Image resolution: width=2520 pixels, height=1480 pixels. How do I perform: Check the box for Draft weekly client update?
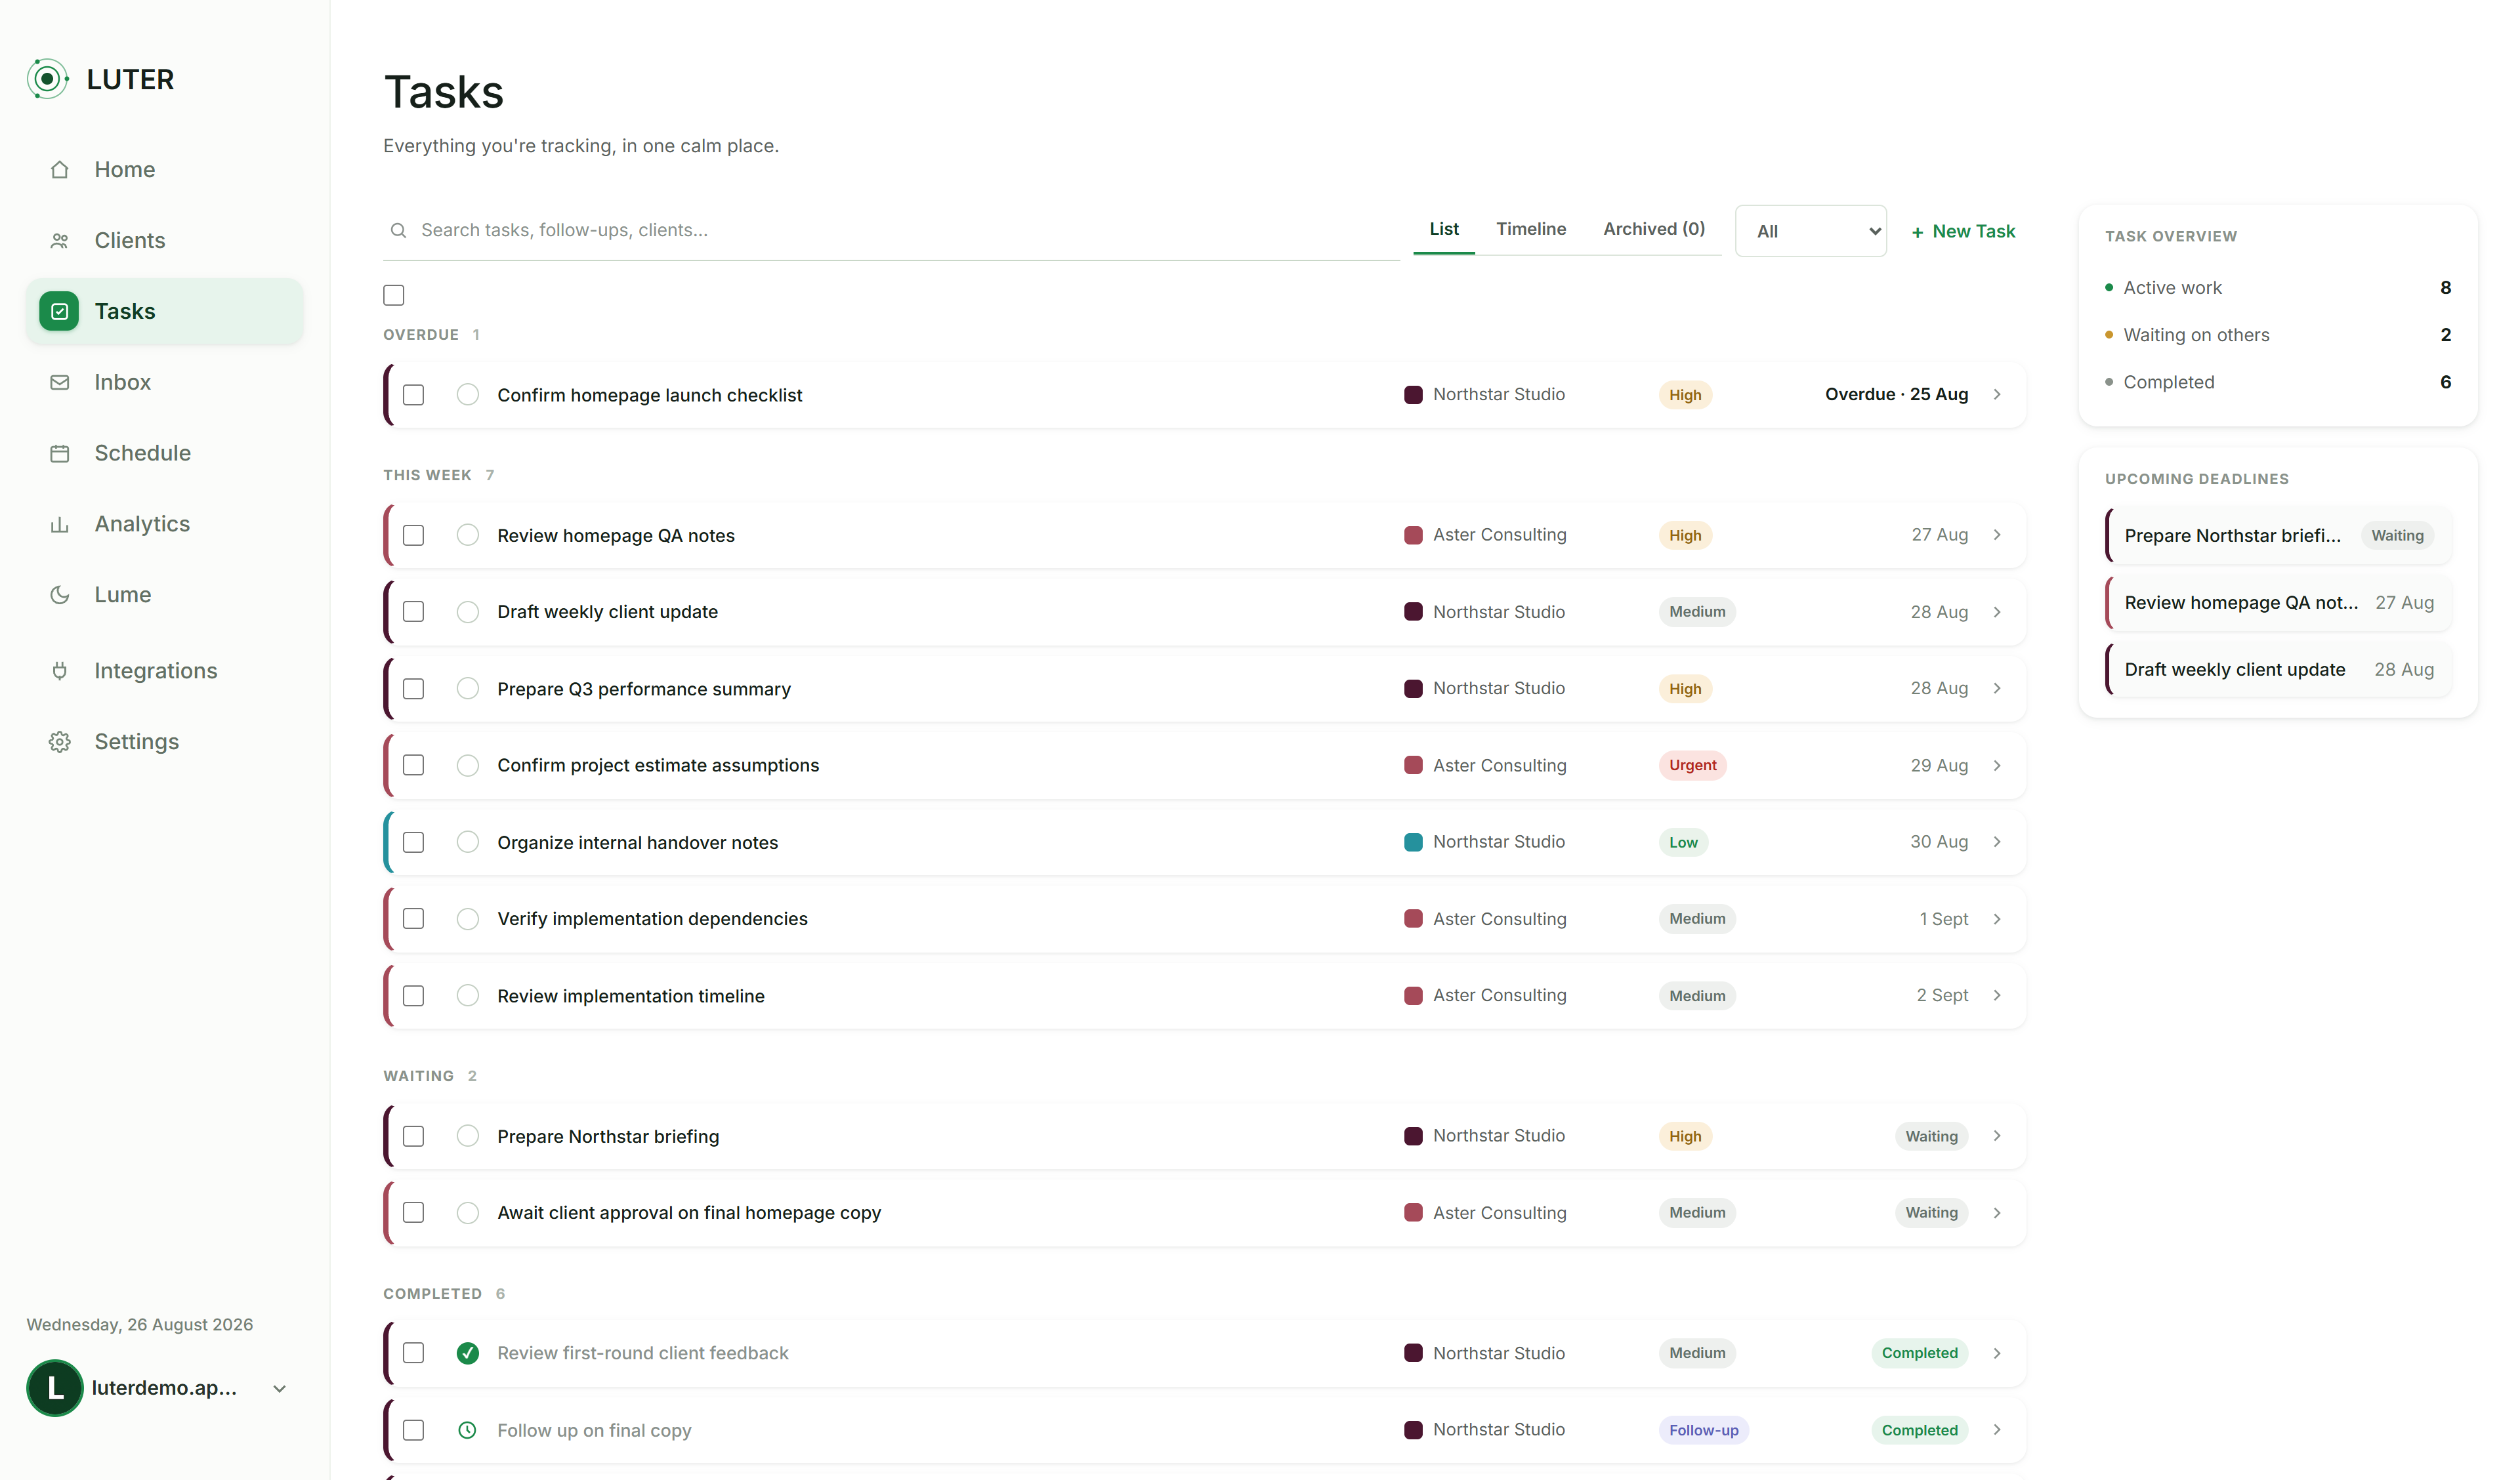click(x=413, y=612)
